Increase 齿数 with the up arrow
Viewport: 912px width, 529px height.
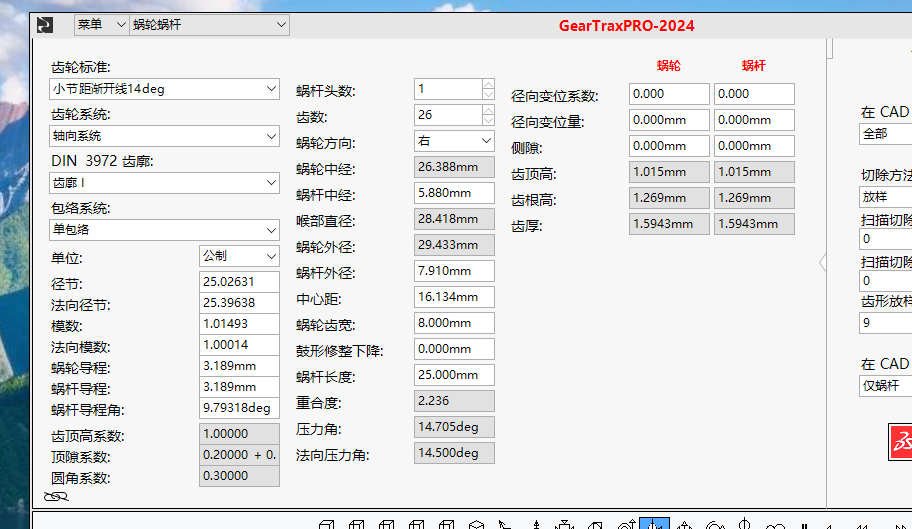[489, 110]
